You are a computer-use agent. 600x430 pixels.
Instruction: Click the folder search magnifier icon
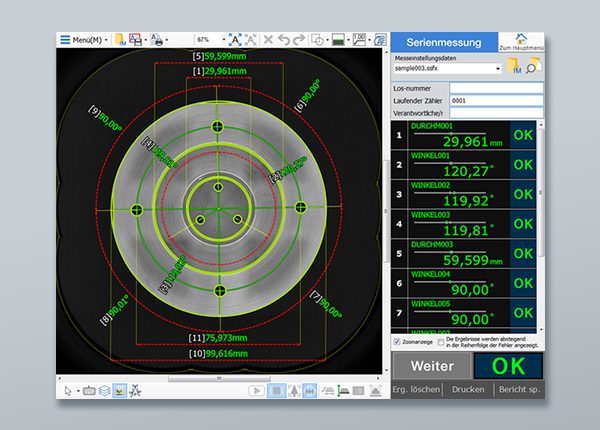(x=534, y=67)
